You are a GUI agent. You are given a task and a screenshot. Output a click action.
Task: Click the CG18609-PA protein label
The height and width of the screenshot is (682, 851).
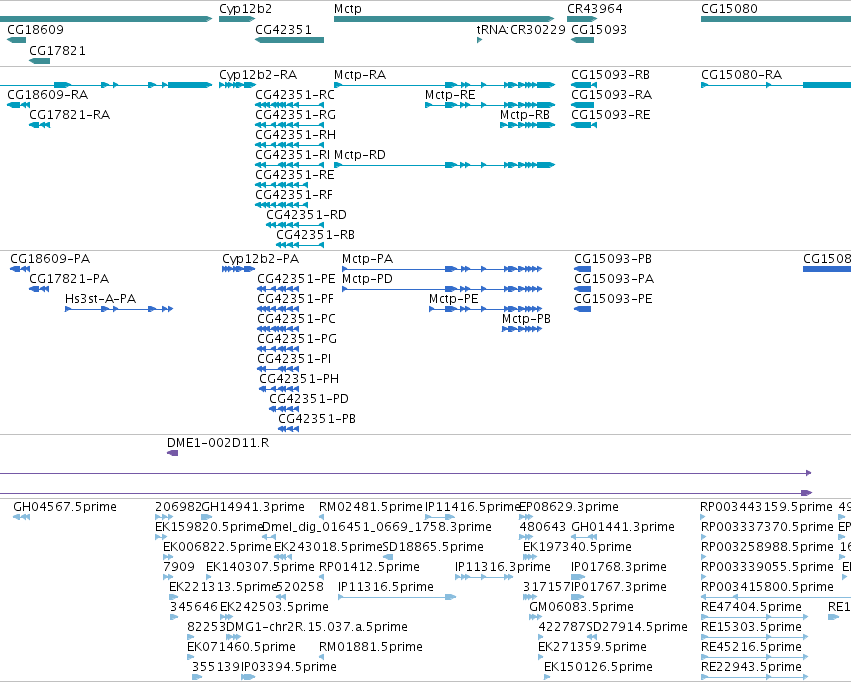[50, 259]
